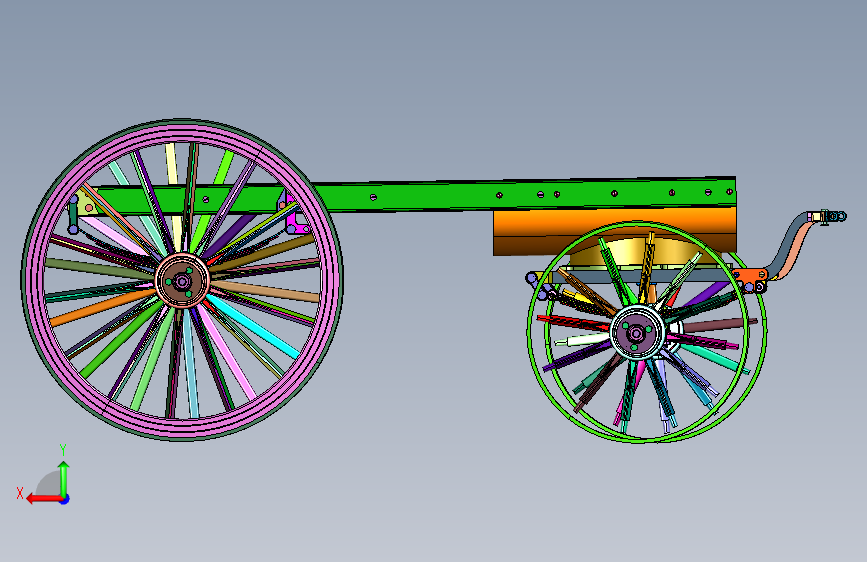The height and width of the screenshot is (562, 867).
Task: Click the red X axis arrow of the triad
Action: [x=43, y=499]
